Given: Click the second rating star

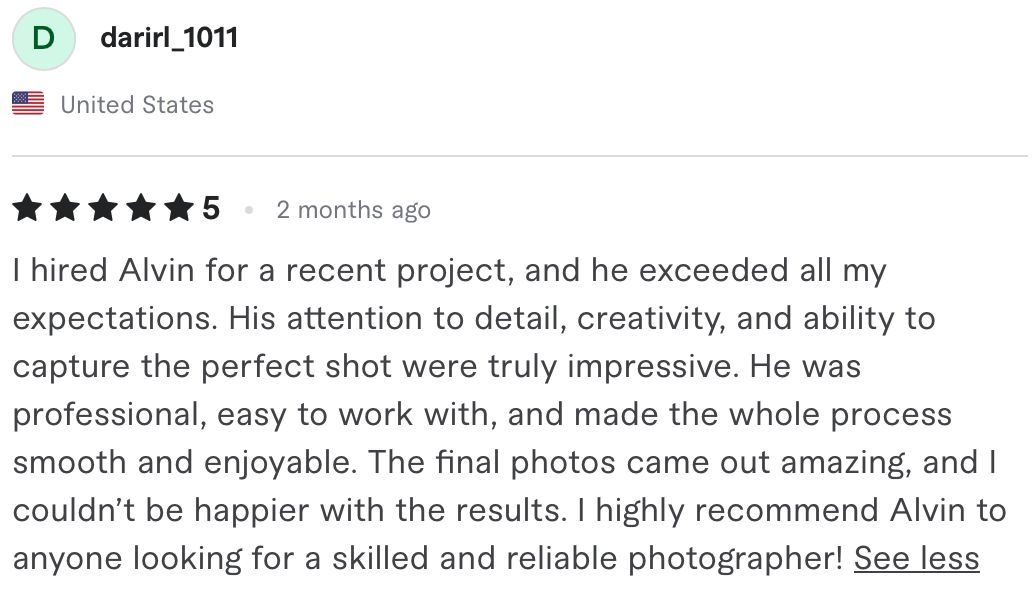Looking at the screenshot, I should 65,208.
